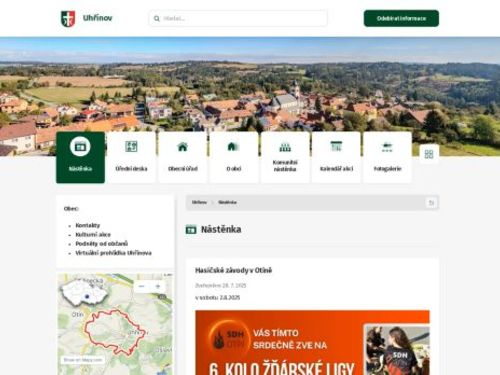Screen dimensions: 500x375
Task: Zoom out the map with minus button
Action: click(x=142, y=286)
